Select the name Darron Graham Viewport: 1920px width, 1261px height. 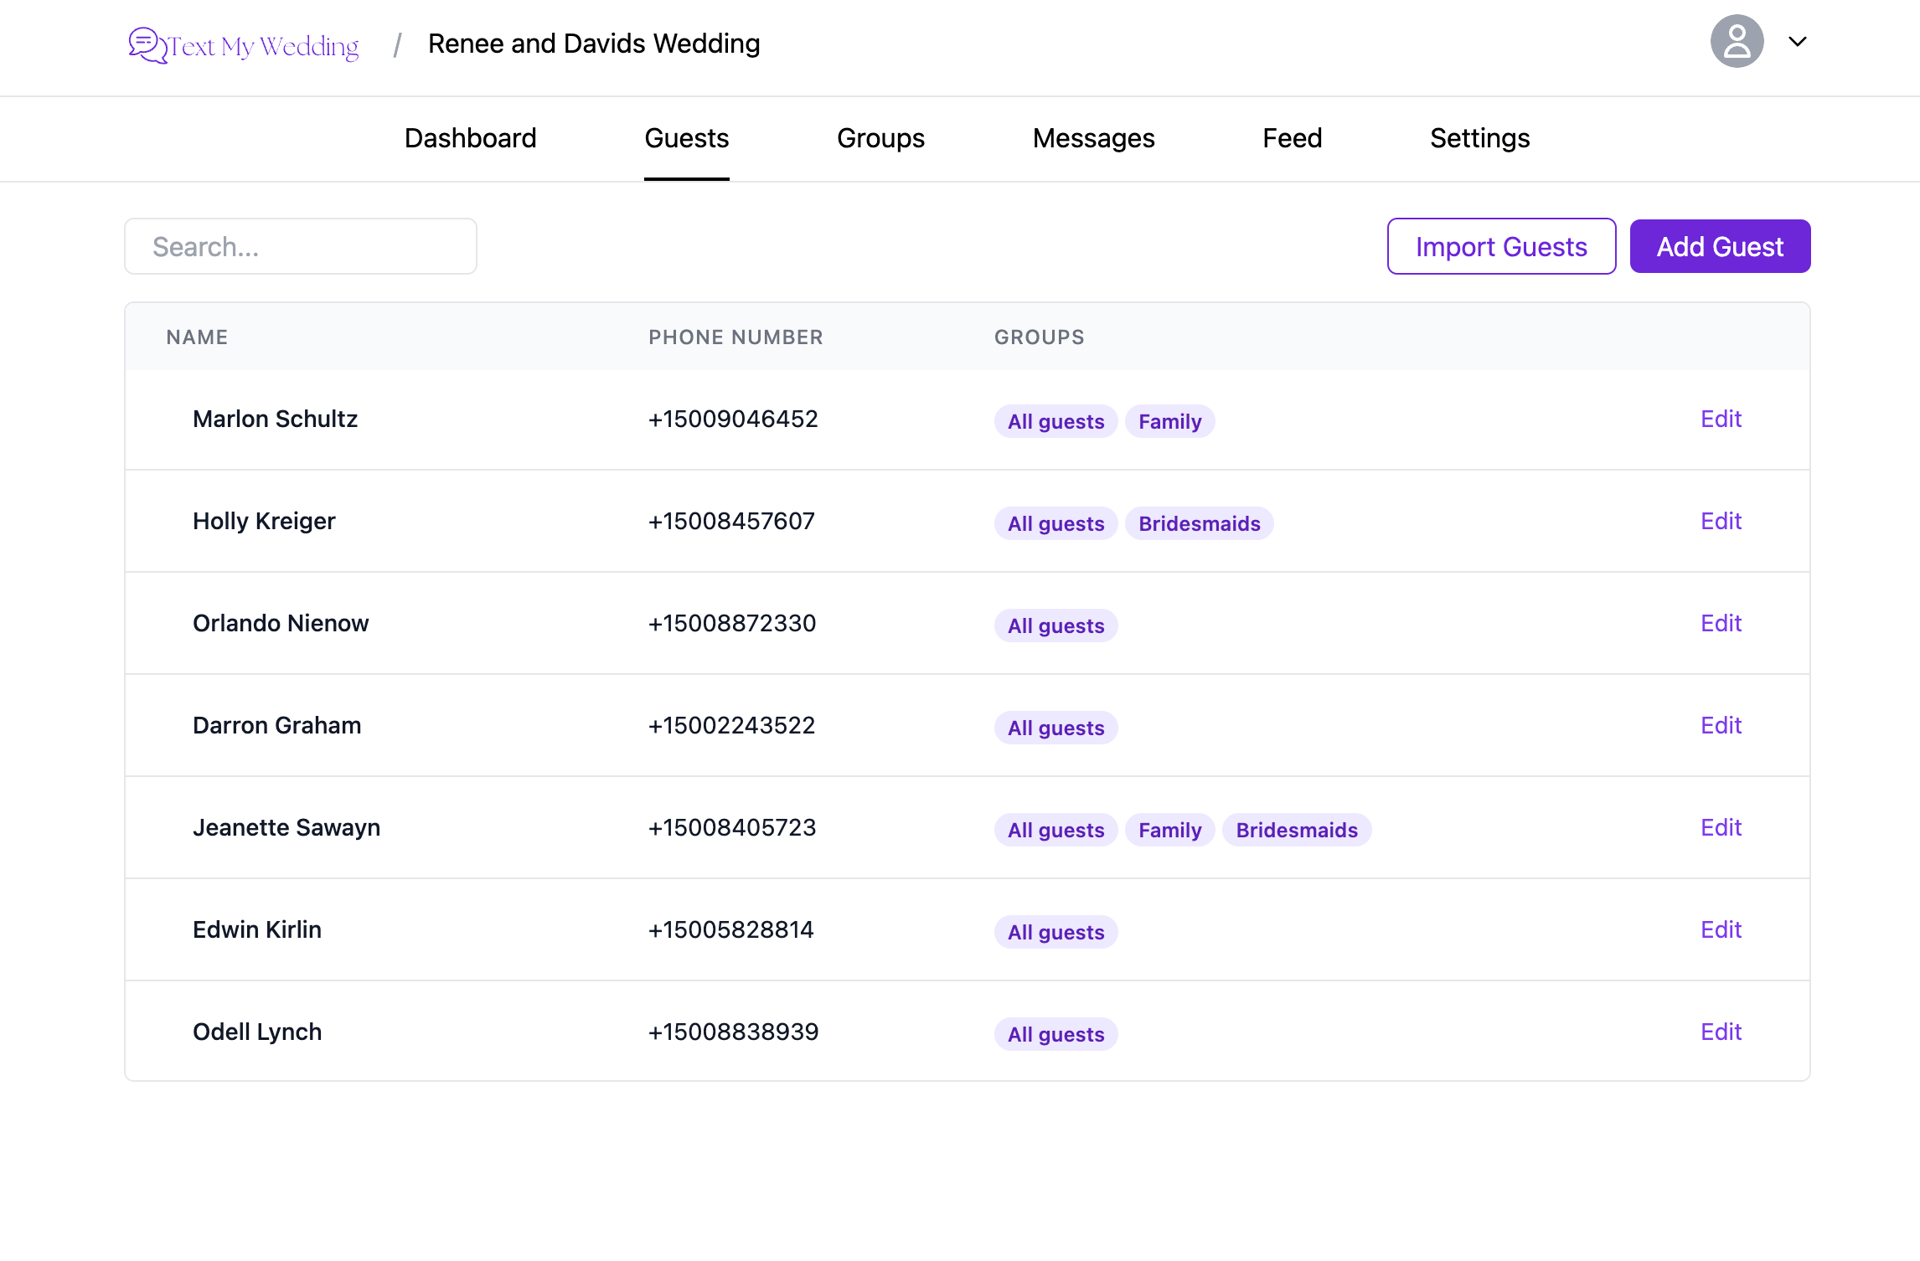point(276,725)
